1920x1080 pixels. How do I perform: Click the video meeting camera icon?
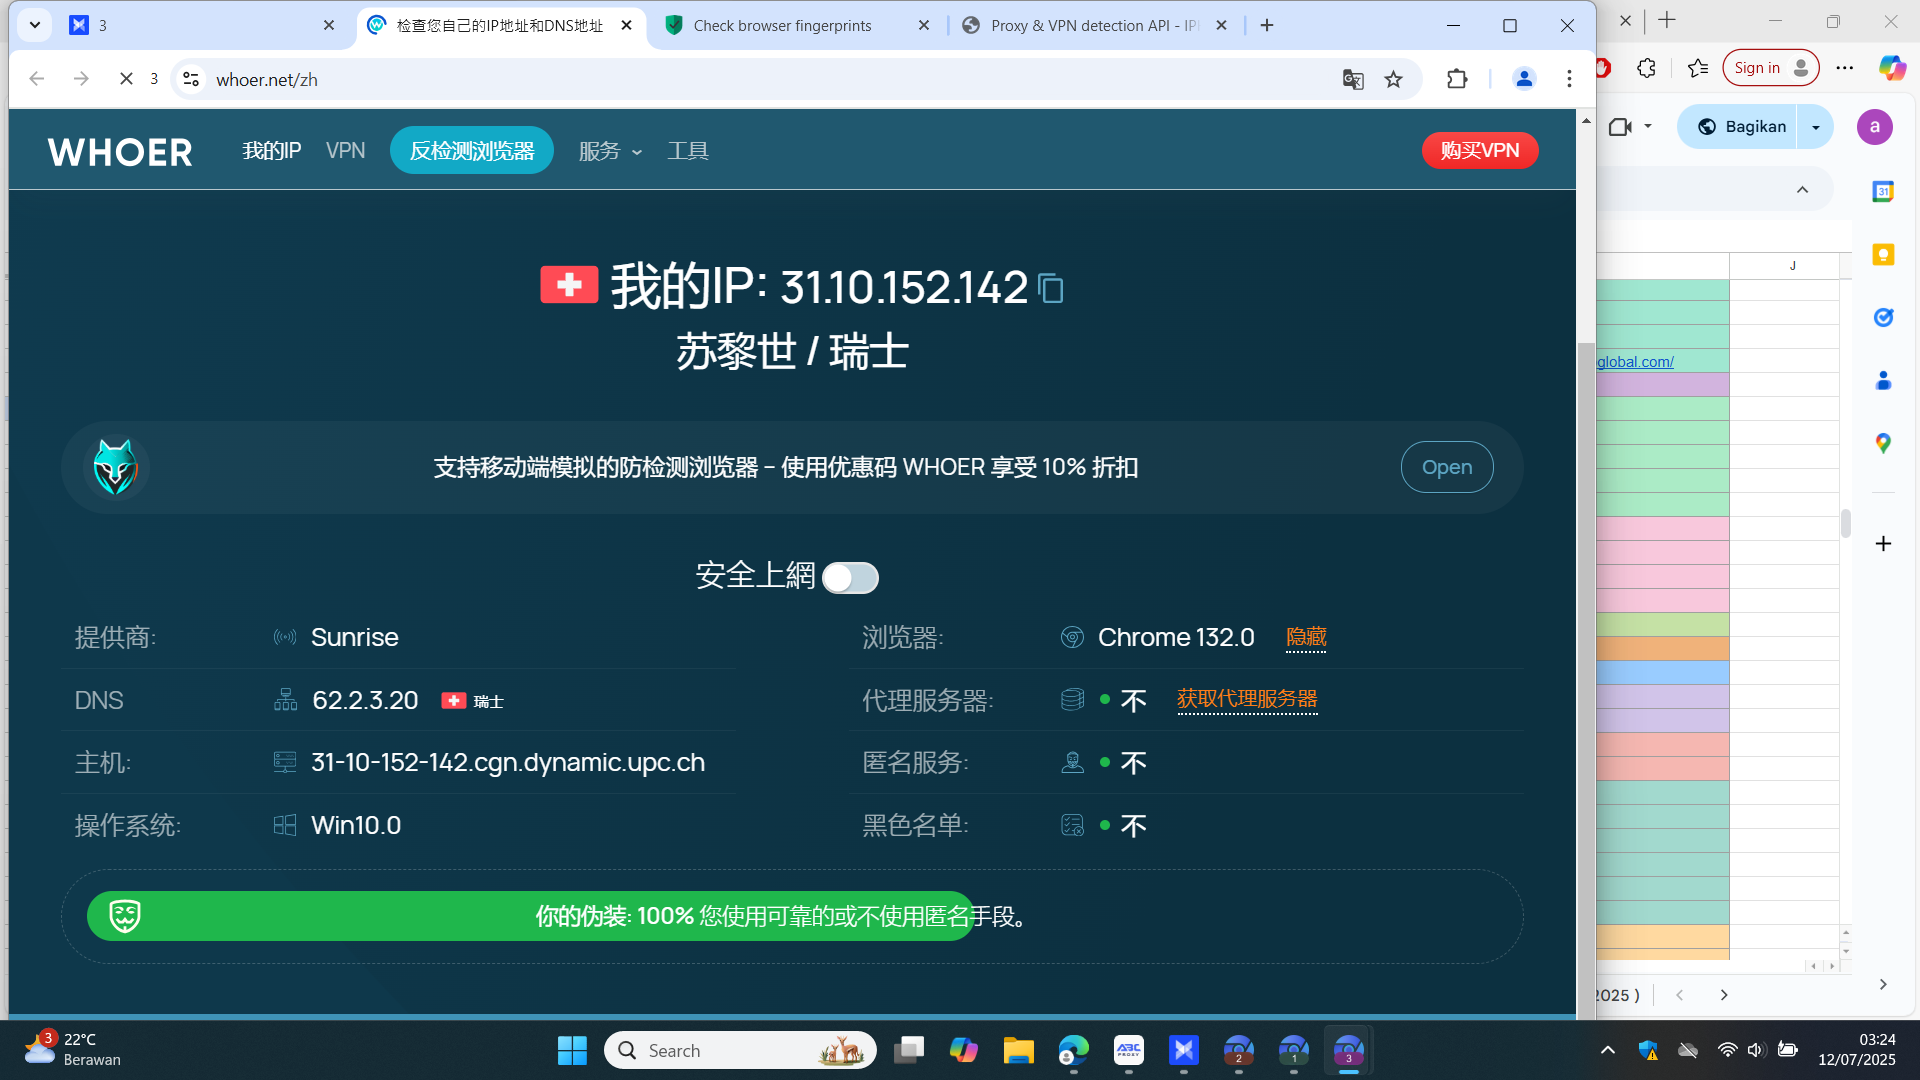pyautogui.click(x=1620, y=127)
